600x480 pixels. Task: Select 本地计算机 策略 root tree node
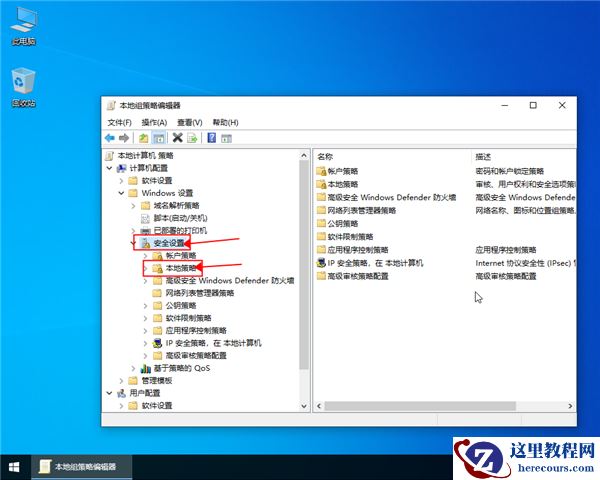coord(145,155)
